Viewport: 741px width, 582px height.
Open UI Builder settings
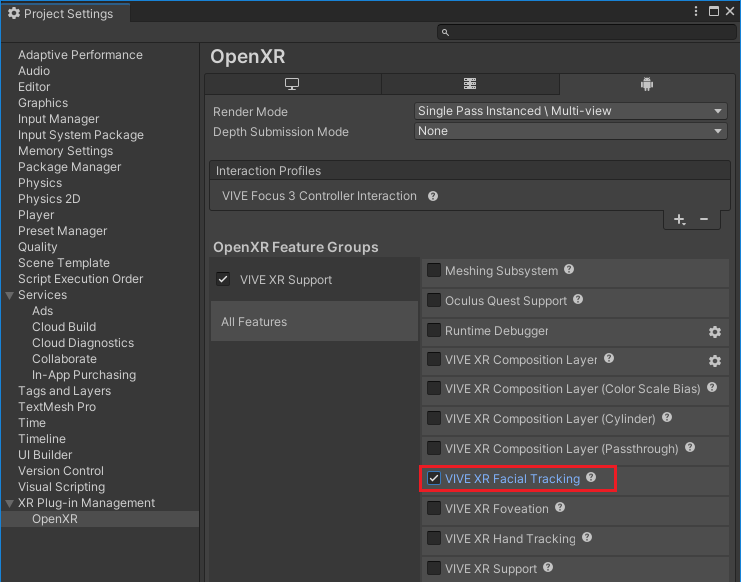tap(45, 455)
